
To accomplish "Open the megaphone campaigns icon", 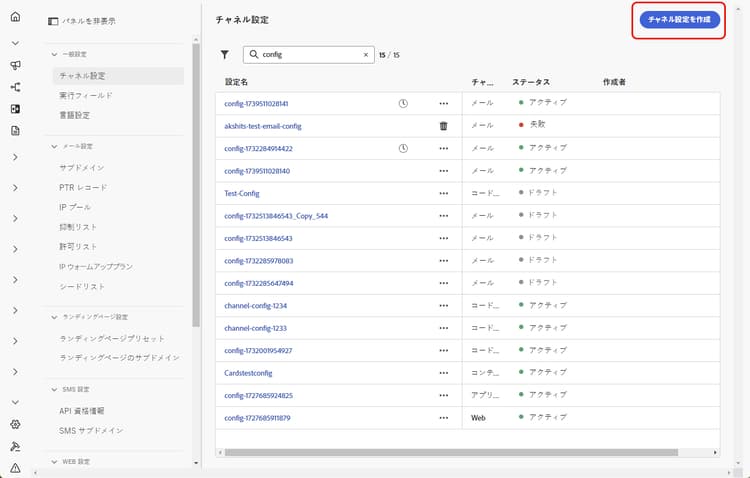I will (x=15, y=65).
